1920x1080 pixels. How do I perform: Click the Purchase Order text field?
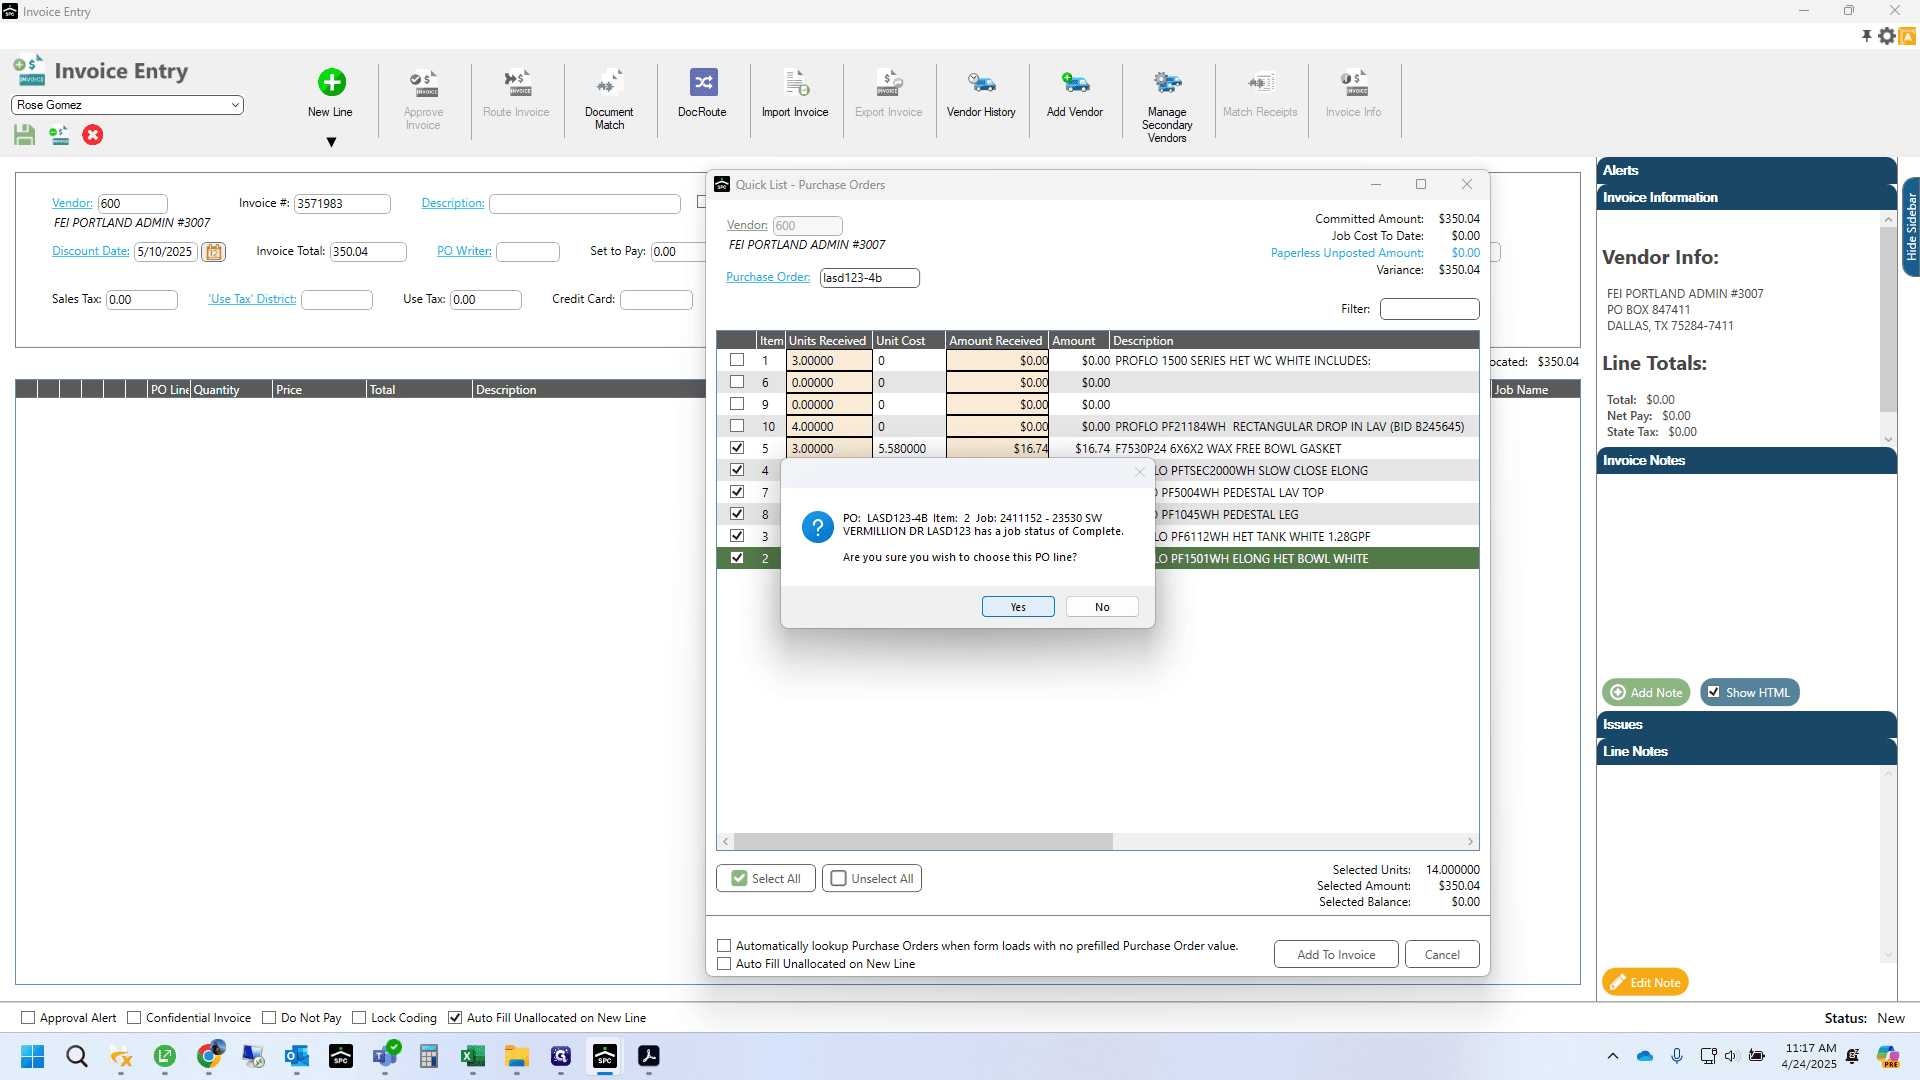(870, 278)
